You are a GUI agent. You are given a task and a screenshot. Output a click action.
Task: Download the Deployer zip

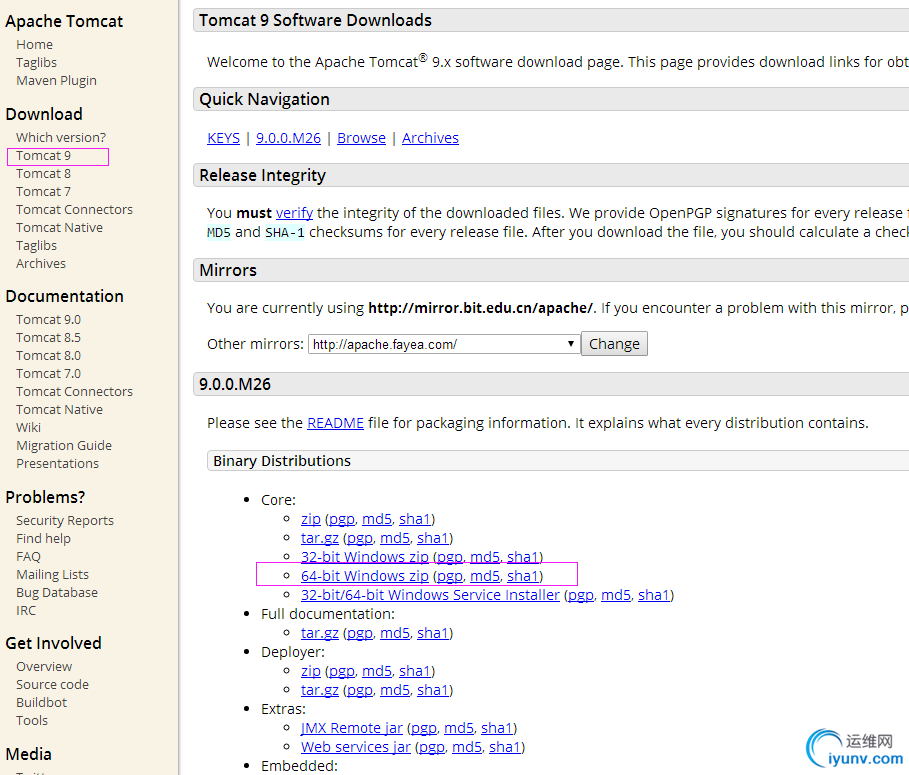pyautogui.click(x=311, y=671)
